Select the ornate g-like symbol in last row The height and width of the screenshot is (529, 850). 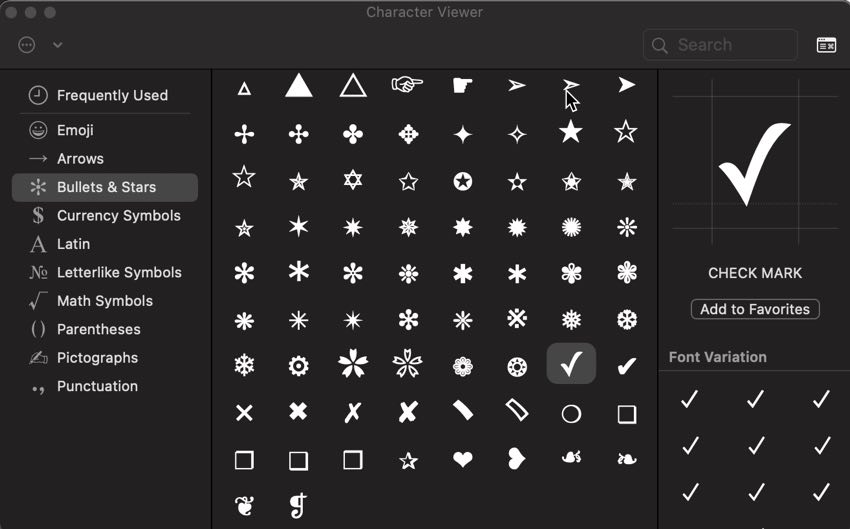coord(299,504)
